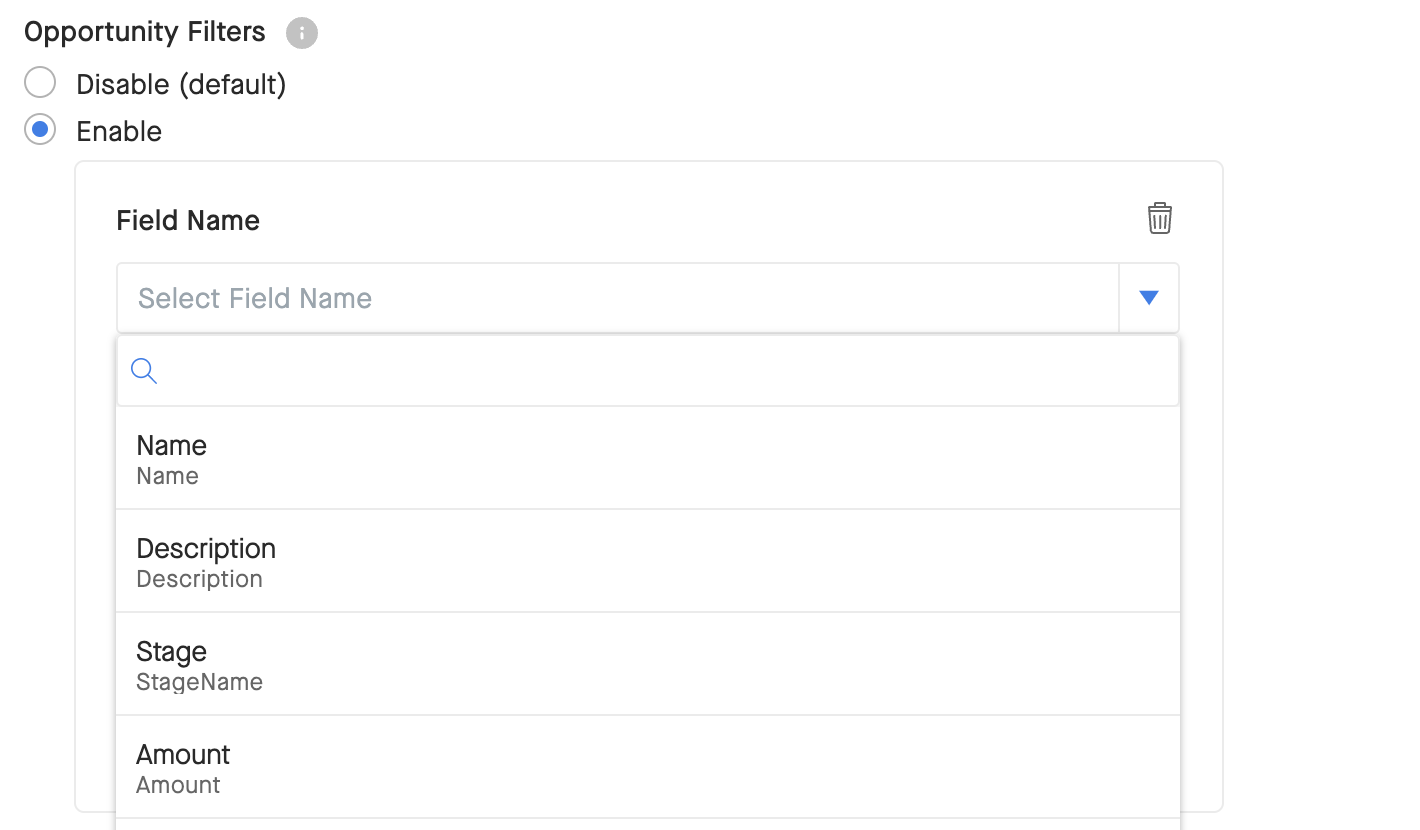Click the info icon beside Opportunity Filters
The width and height of the screenshot is (1420, 830).
click(x=302, y=33)
